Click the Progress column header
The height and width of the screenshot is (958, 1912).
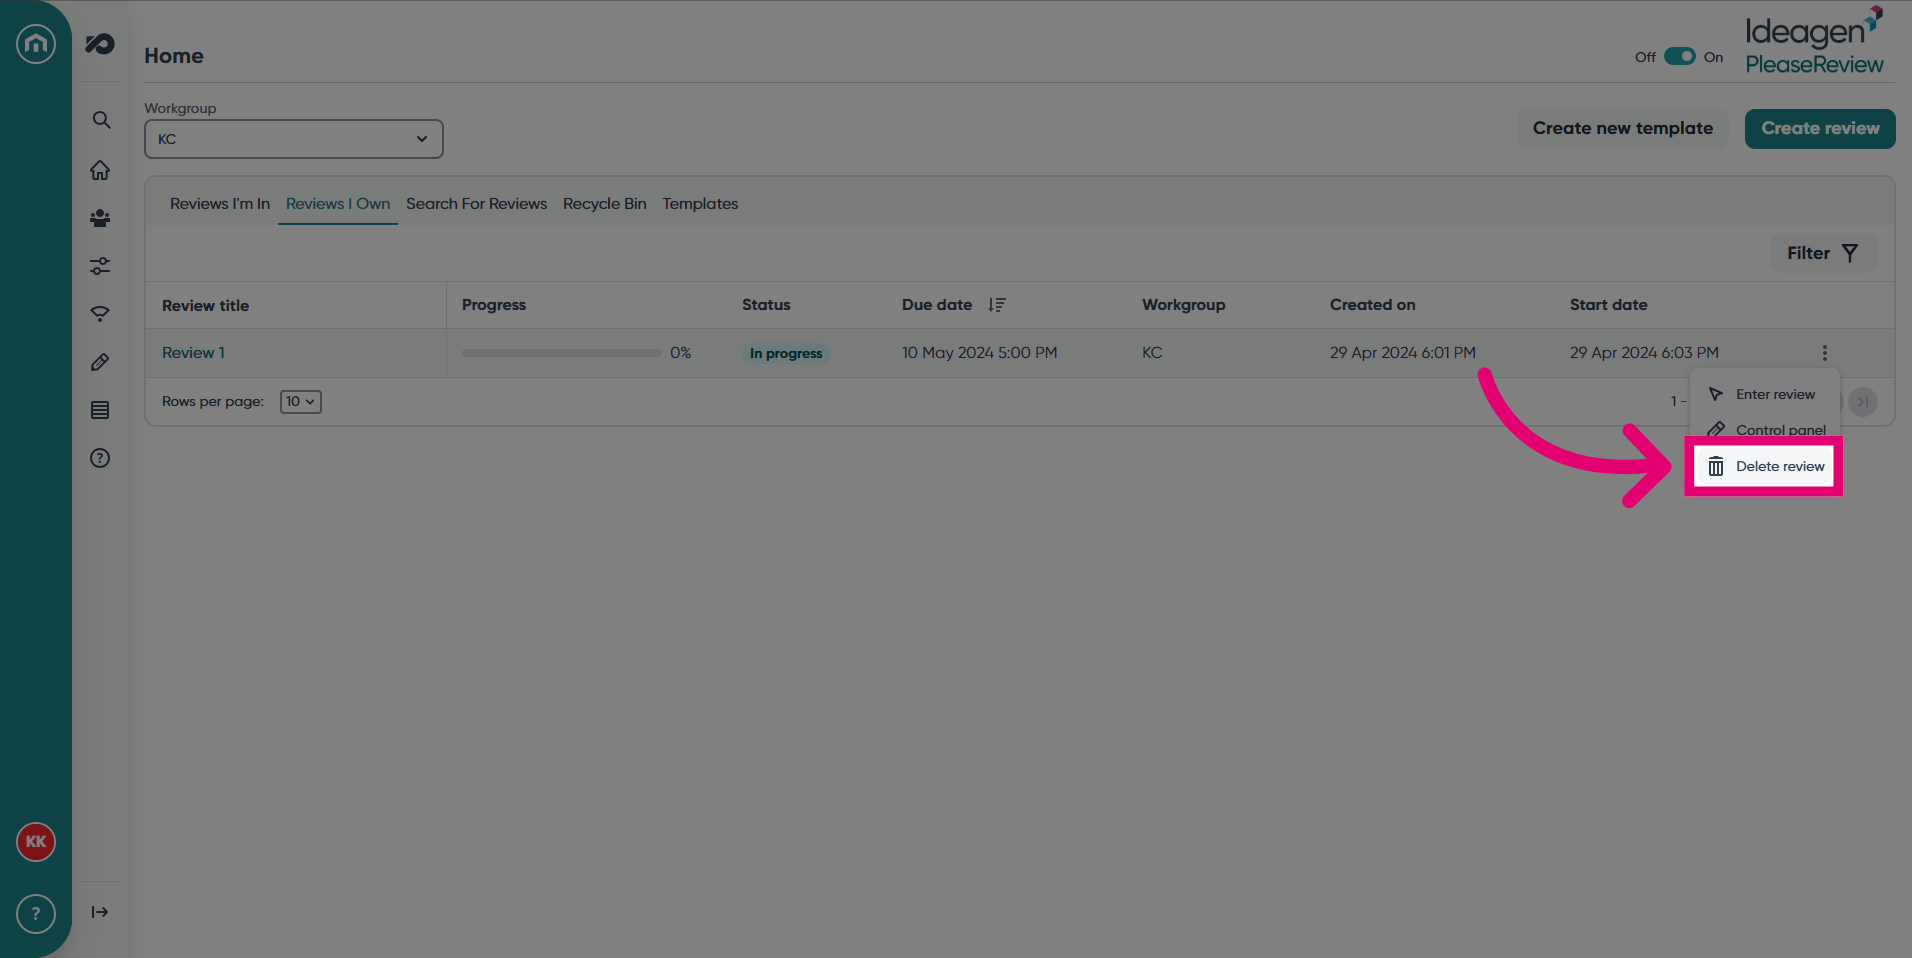(x=494, y=305)
